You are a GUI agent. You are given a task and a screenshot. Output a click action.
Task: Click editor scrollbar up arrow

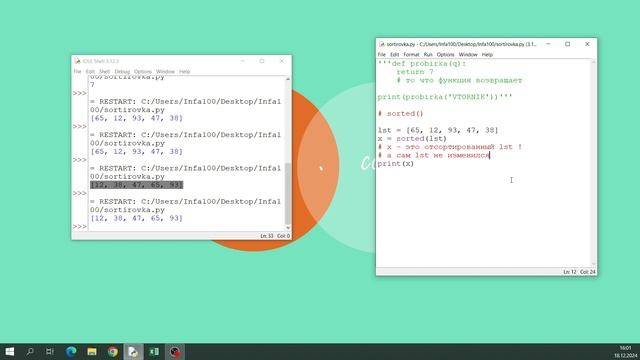click(x=593, y=62)
